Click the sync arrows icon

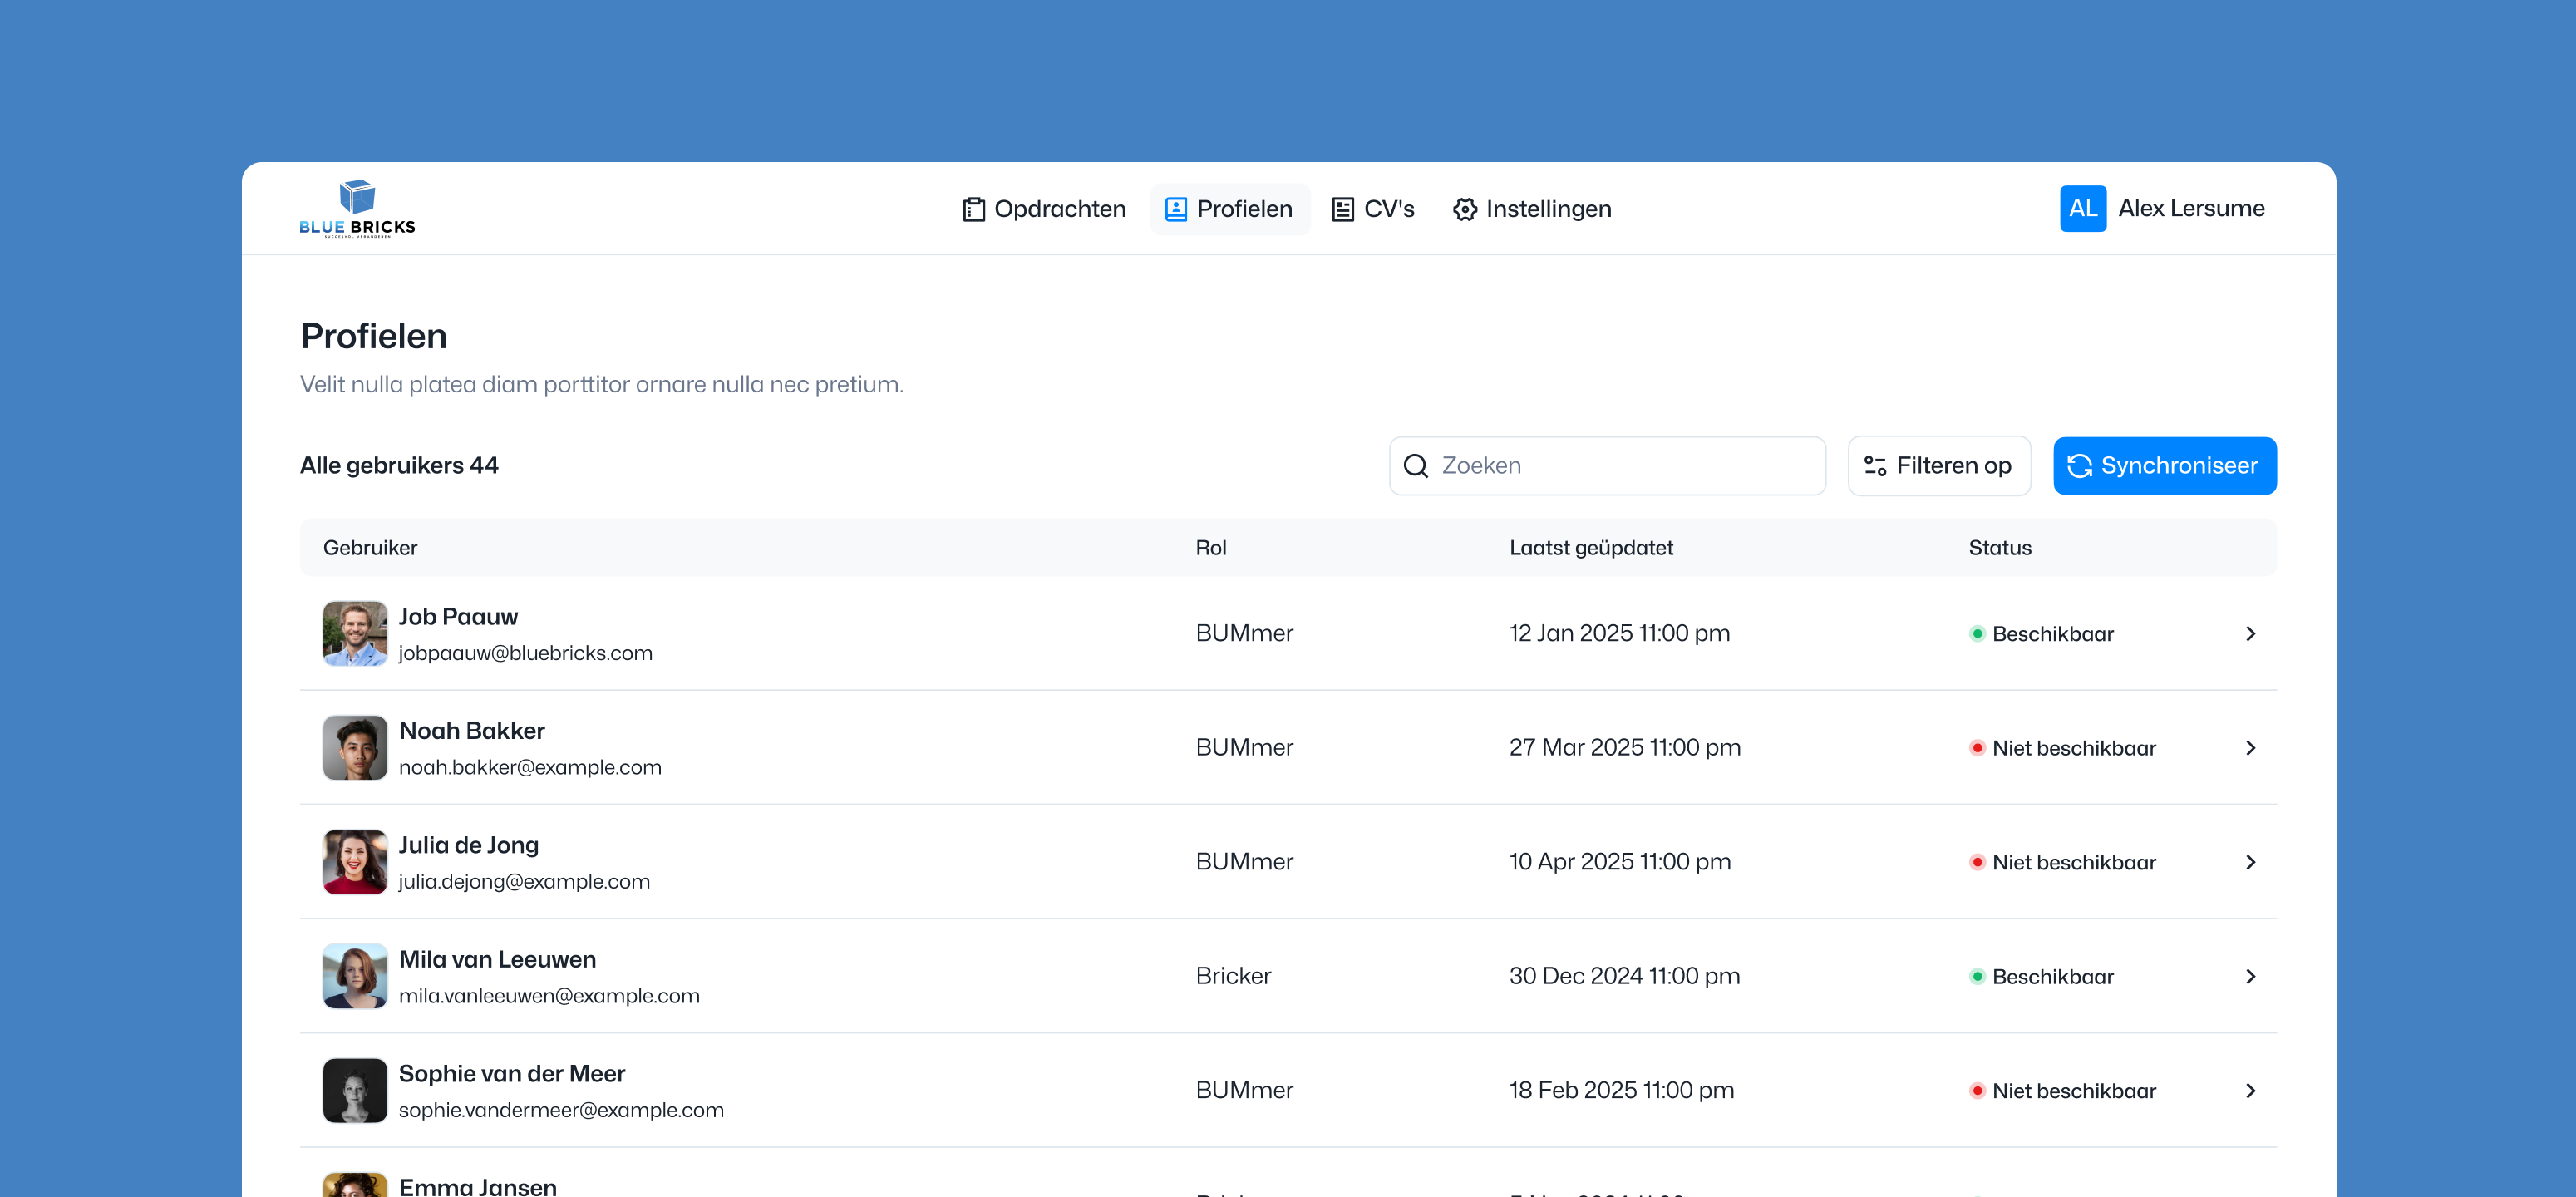coord(2079,465)
